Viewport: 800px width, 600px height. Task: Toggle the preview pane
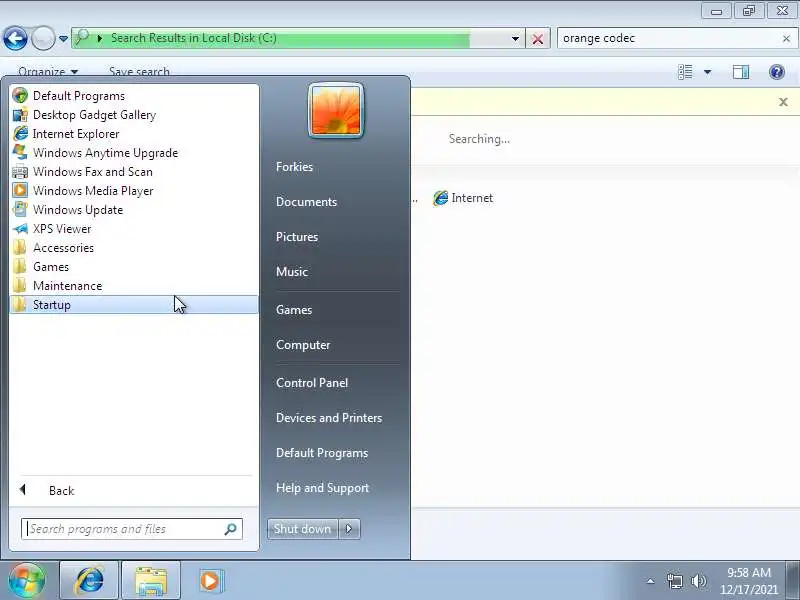pos(741,72)
